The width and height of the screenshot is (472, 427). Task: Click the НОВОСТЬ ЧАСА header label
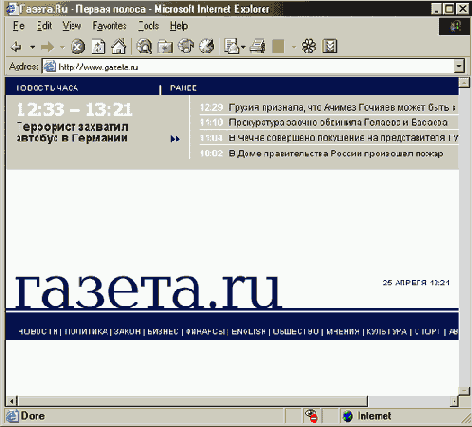click(x=47, y=88)
